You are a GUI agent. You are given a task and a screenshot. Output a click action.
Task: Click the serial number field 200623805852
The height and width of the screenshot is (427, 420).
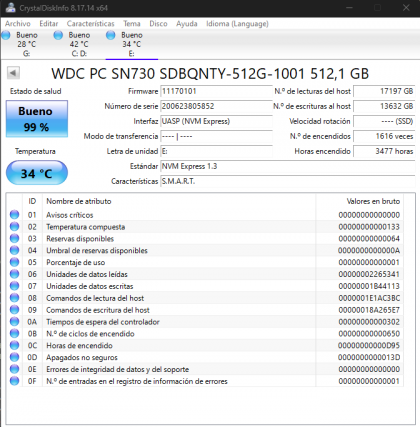[x=216, y=106]
